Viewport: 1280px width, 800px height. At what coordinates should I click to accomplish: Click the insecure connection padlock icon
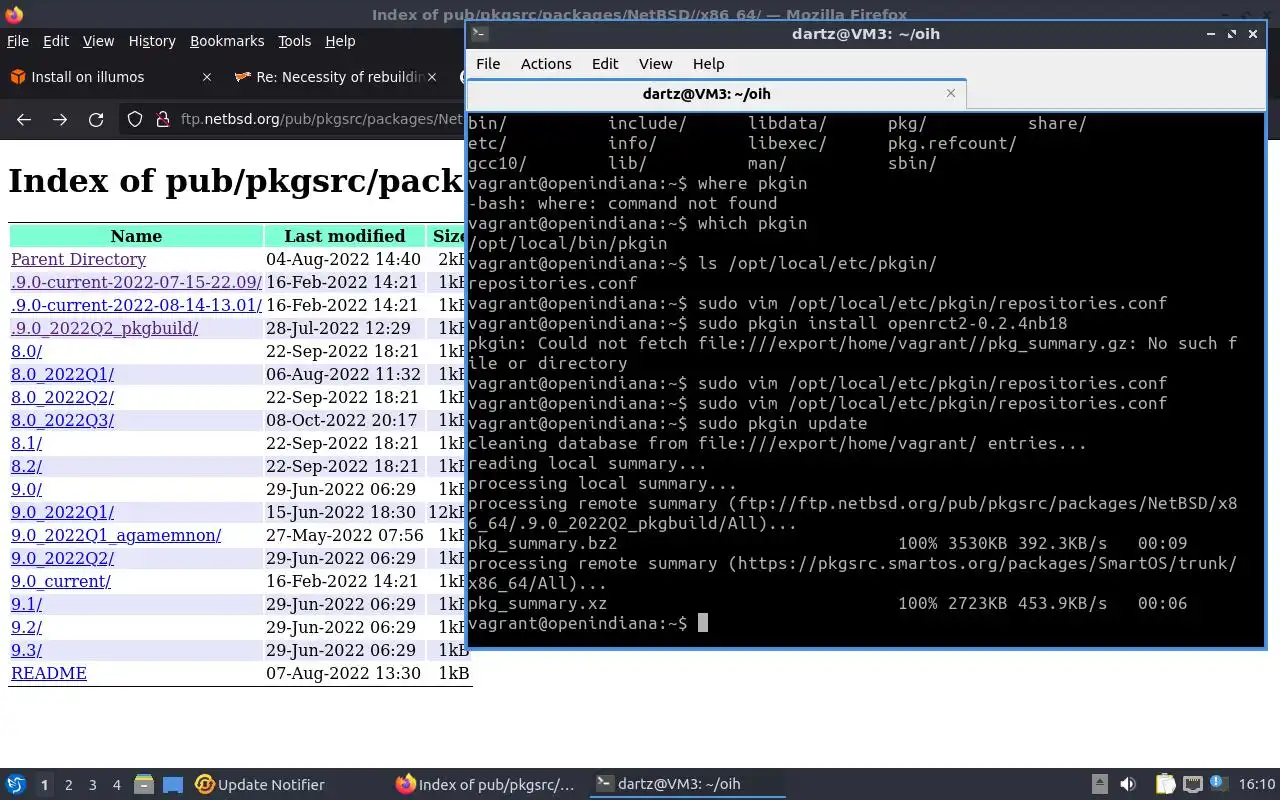(x=163, y=120)
